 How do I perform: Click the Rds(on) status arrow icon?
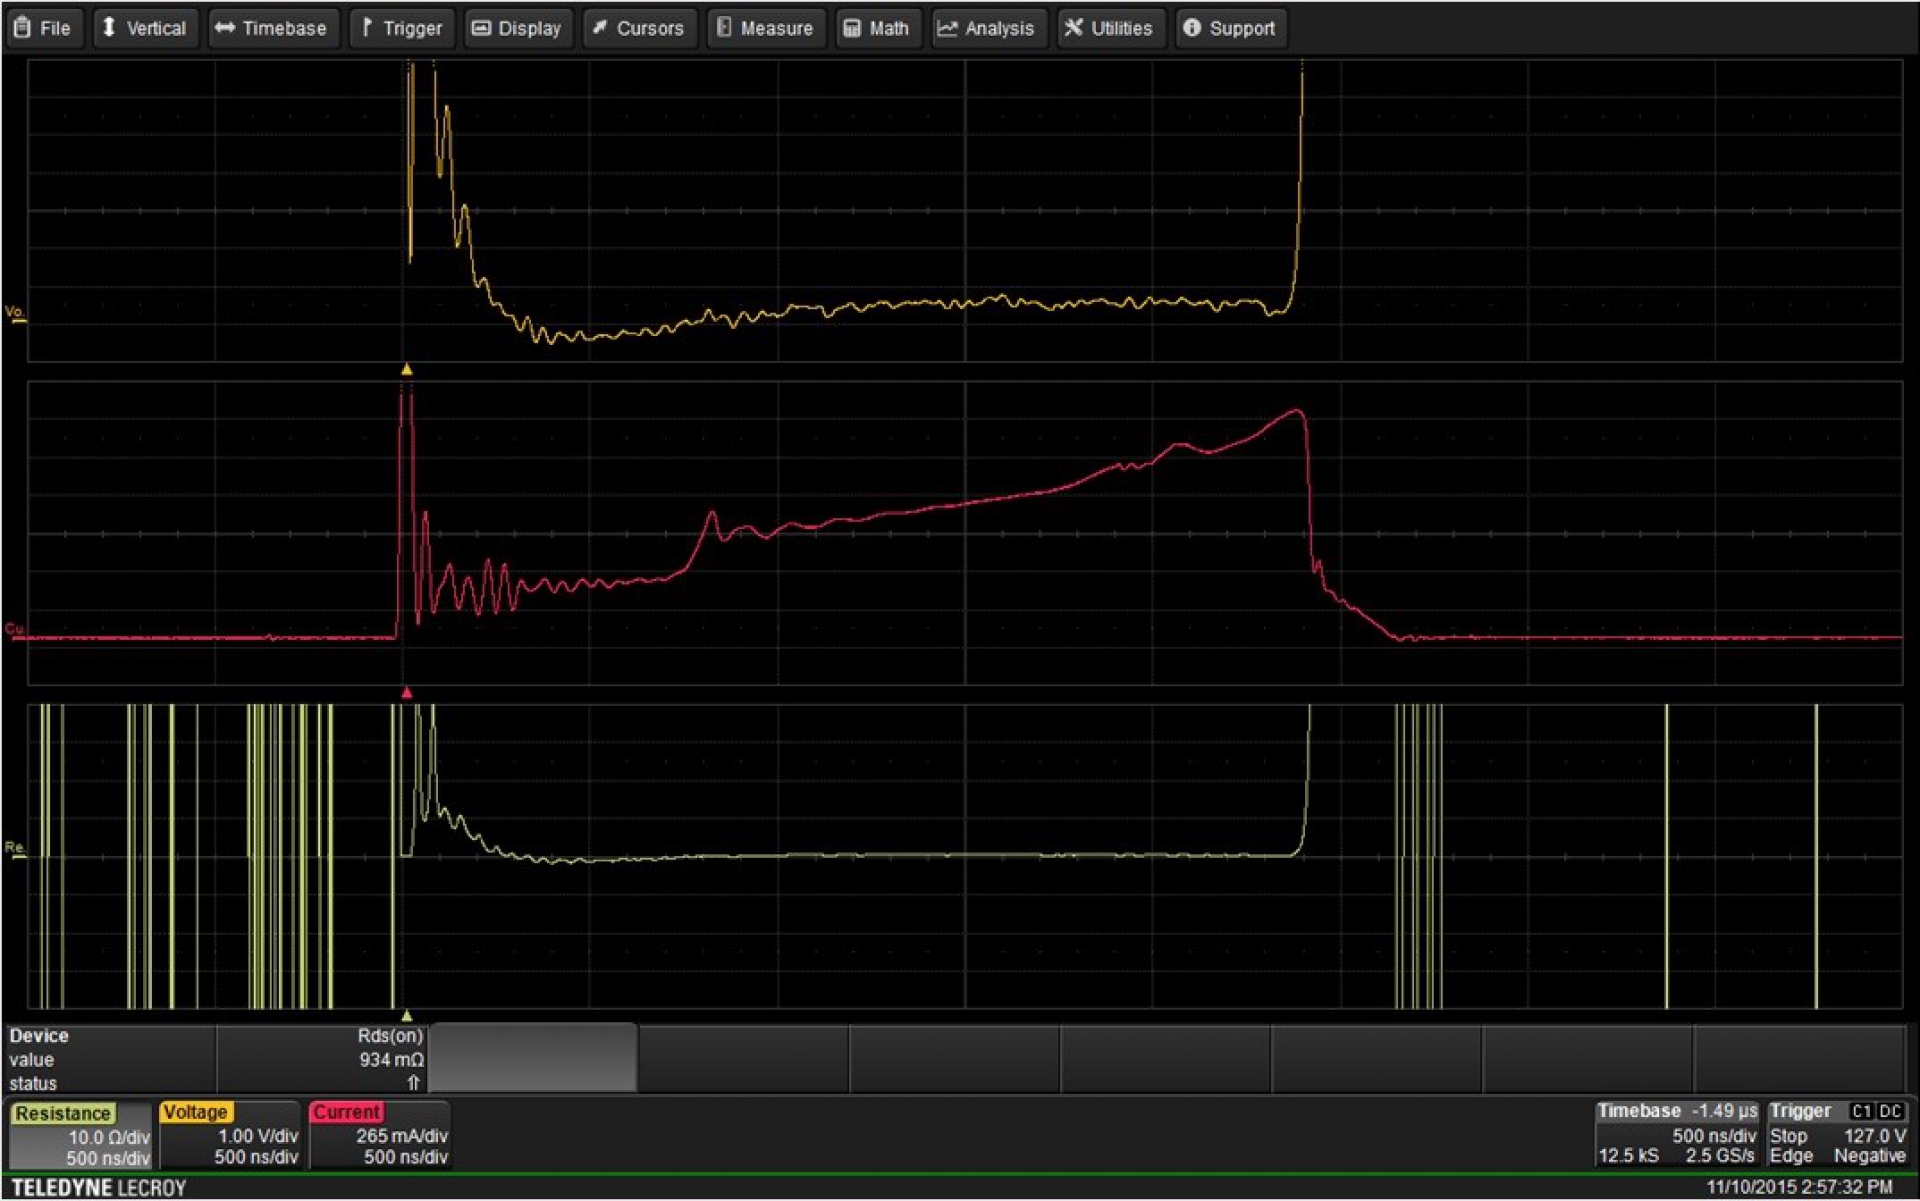point(413,1083)
